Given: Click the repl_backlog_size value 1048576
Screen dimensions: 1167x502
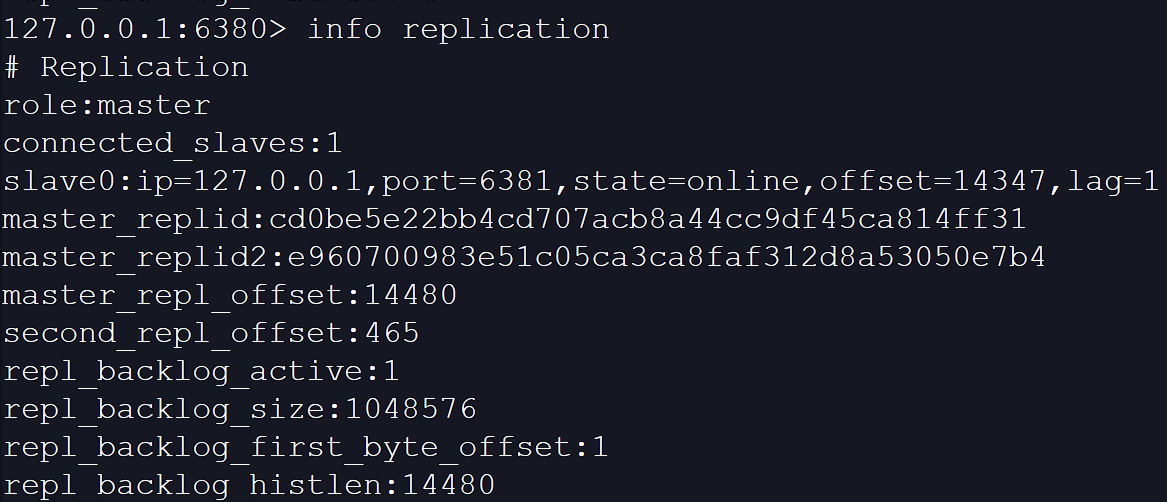Looking at the screenshot, I should [410, 409].
